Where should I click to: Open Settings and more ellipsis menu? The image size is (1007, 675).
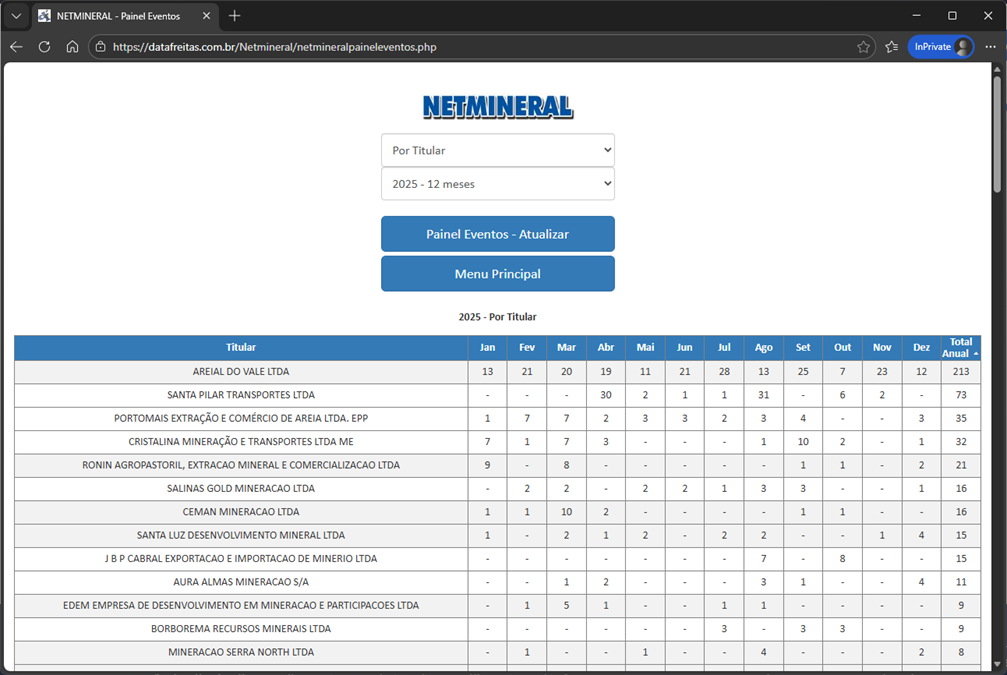pos(991,46)
